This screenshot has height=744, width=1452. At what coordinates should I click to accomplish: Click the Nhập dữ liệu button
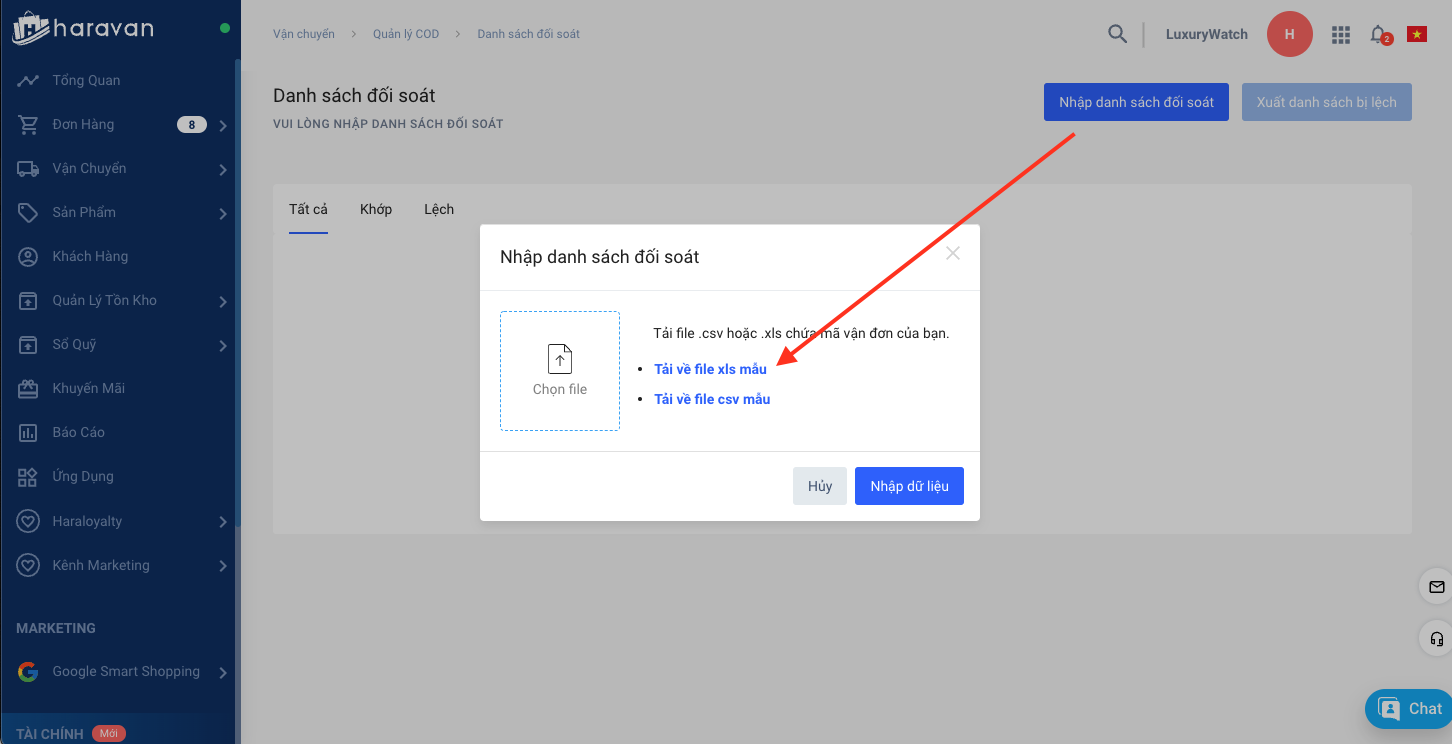909,486
